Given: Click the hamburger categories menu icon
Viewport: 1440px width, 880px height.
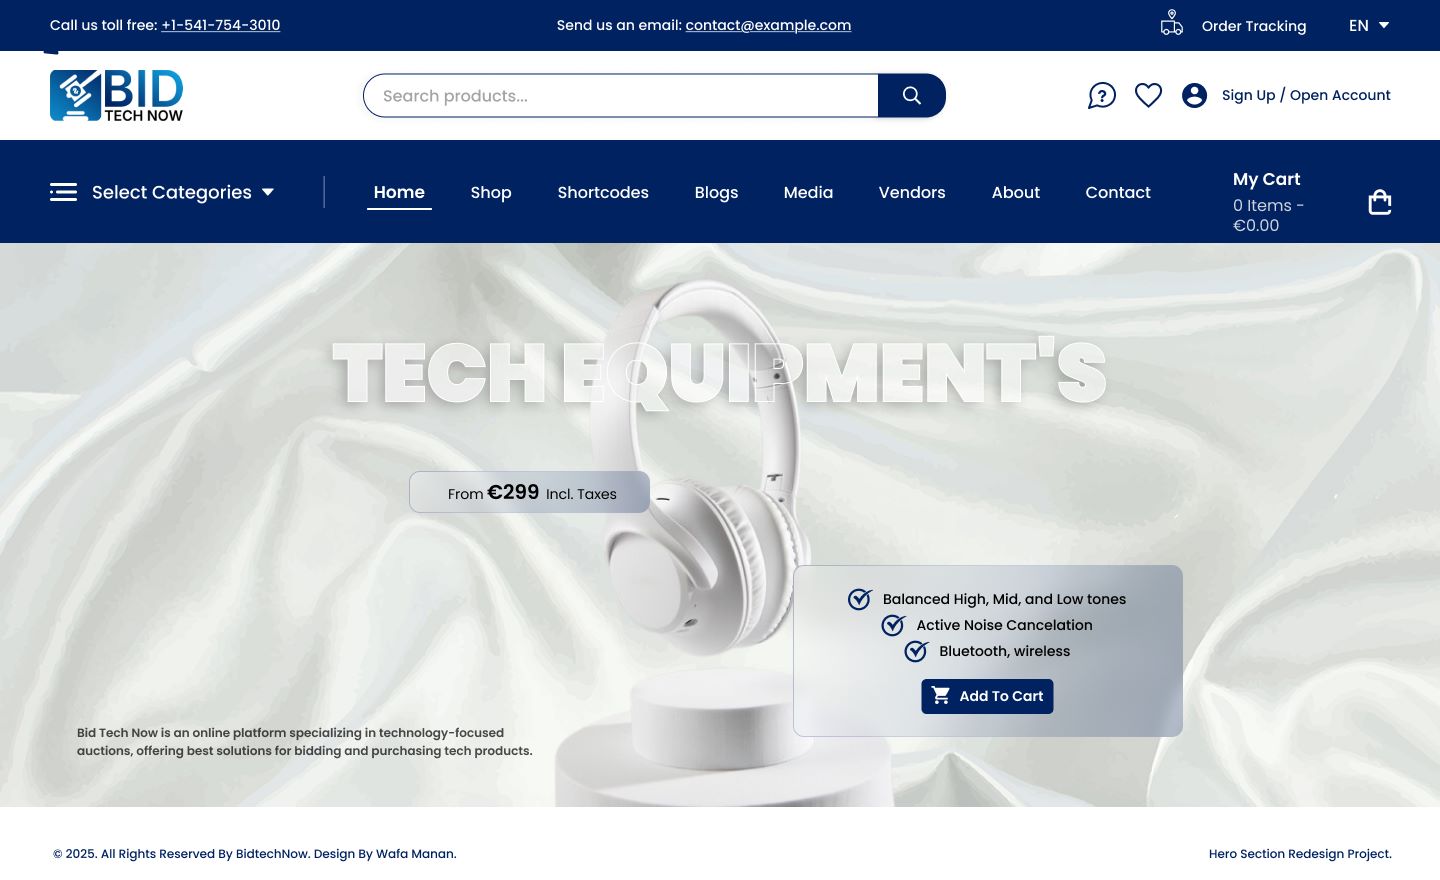Looking at the screenshot, I should point(64,192).
